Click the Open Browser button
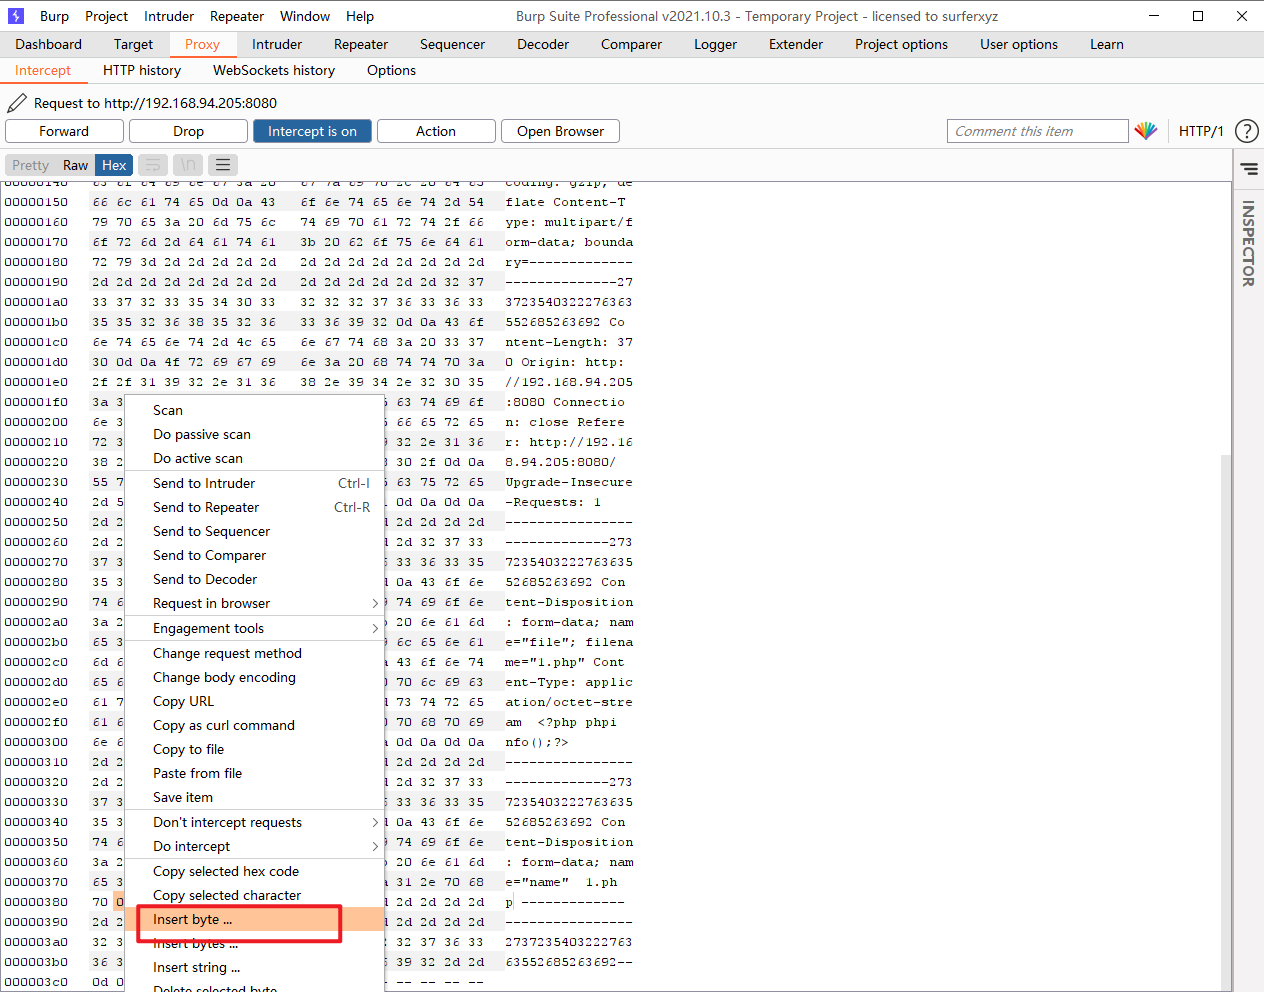 click(560, 131)
